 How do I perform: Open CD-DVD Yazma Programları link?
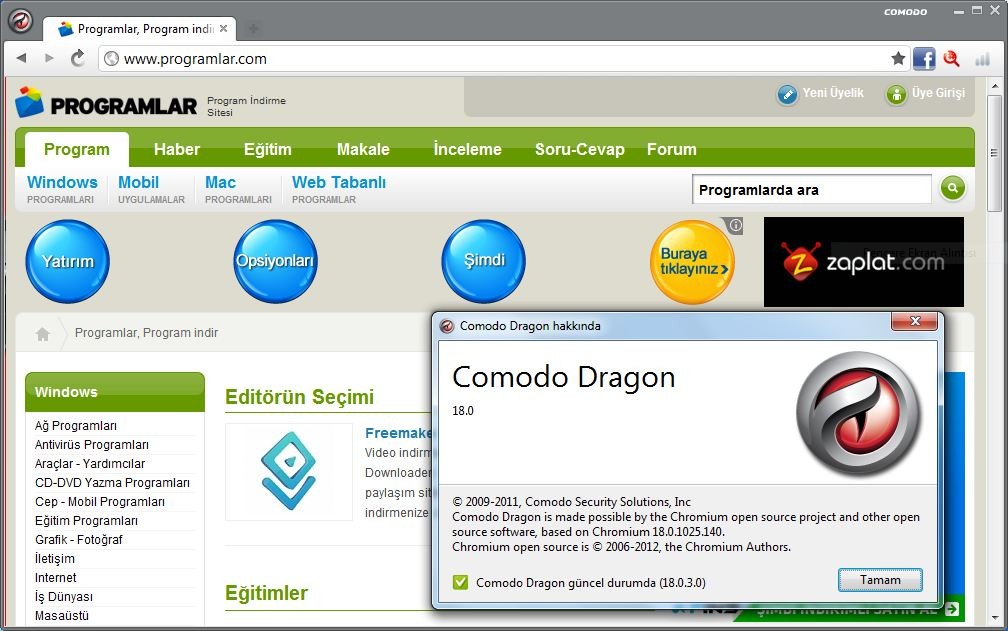coord(112,483)
